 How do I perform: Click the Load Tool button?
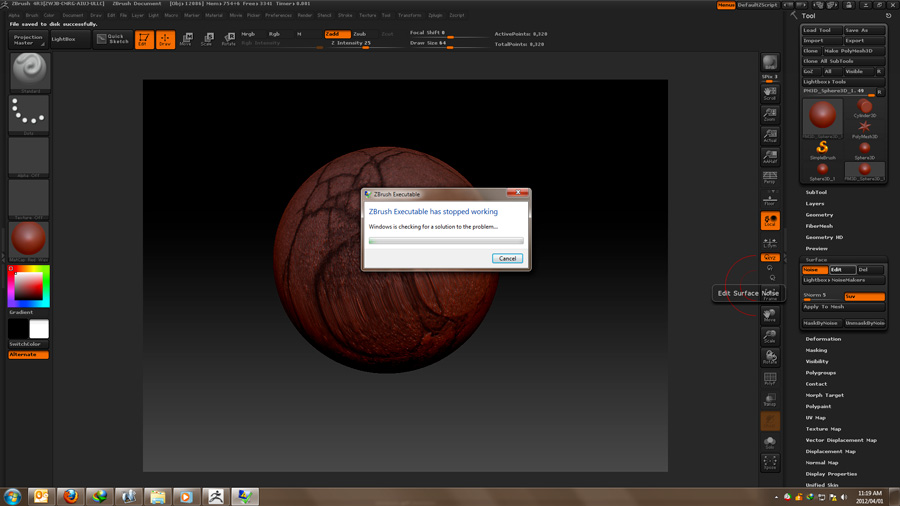tap(822, 30)
